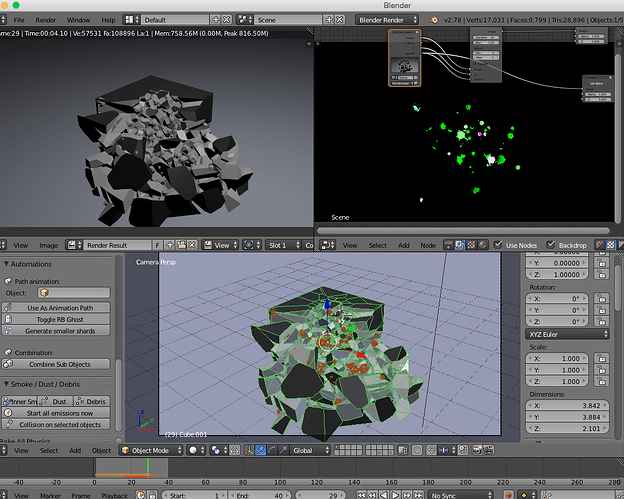Open the Window menu

click(x=78, y=20)
